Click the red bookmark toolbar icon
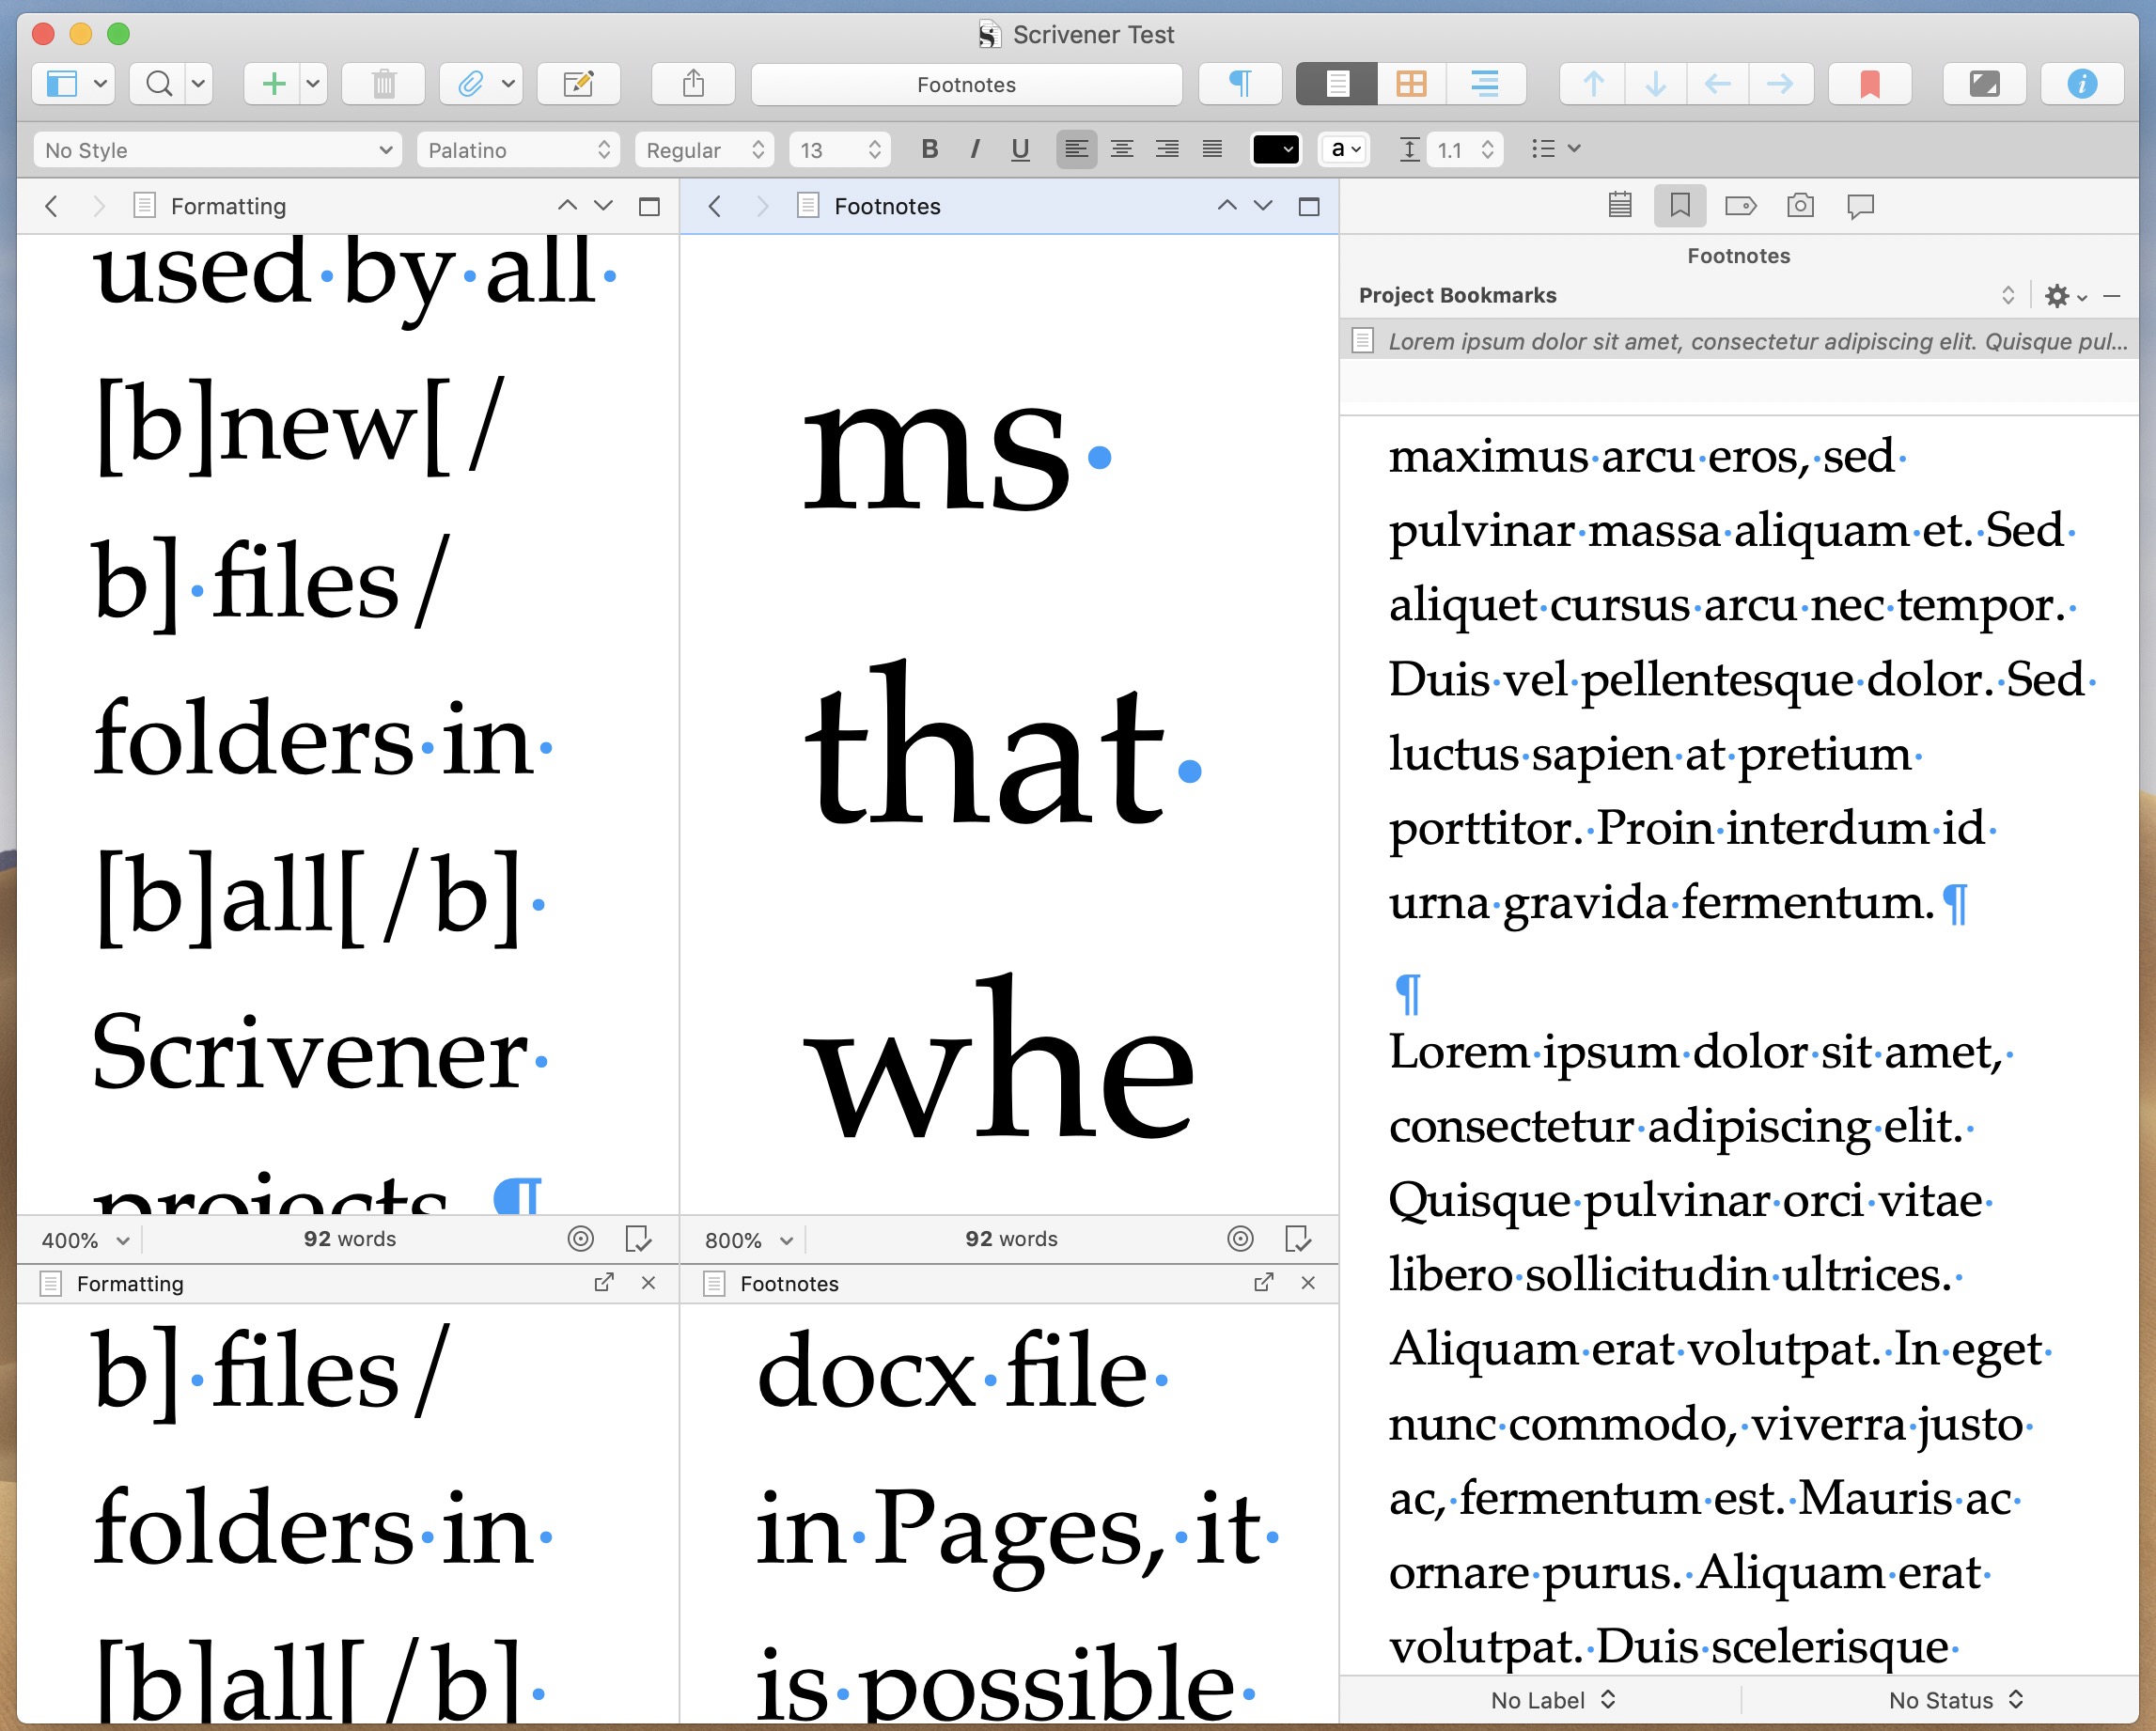 (1869, 84)
